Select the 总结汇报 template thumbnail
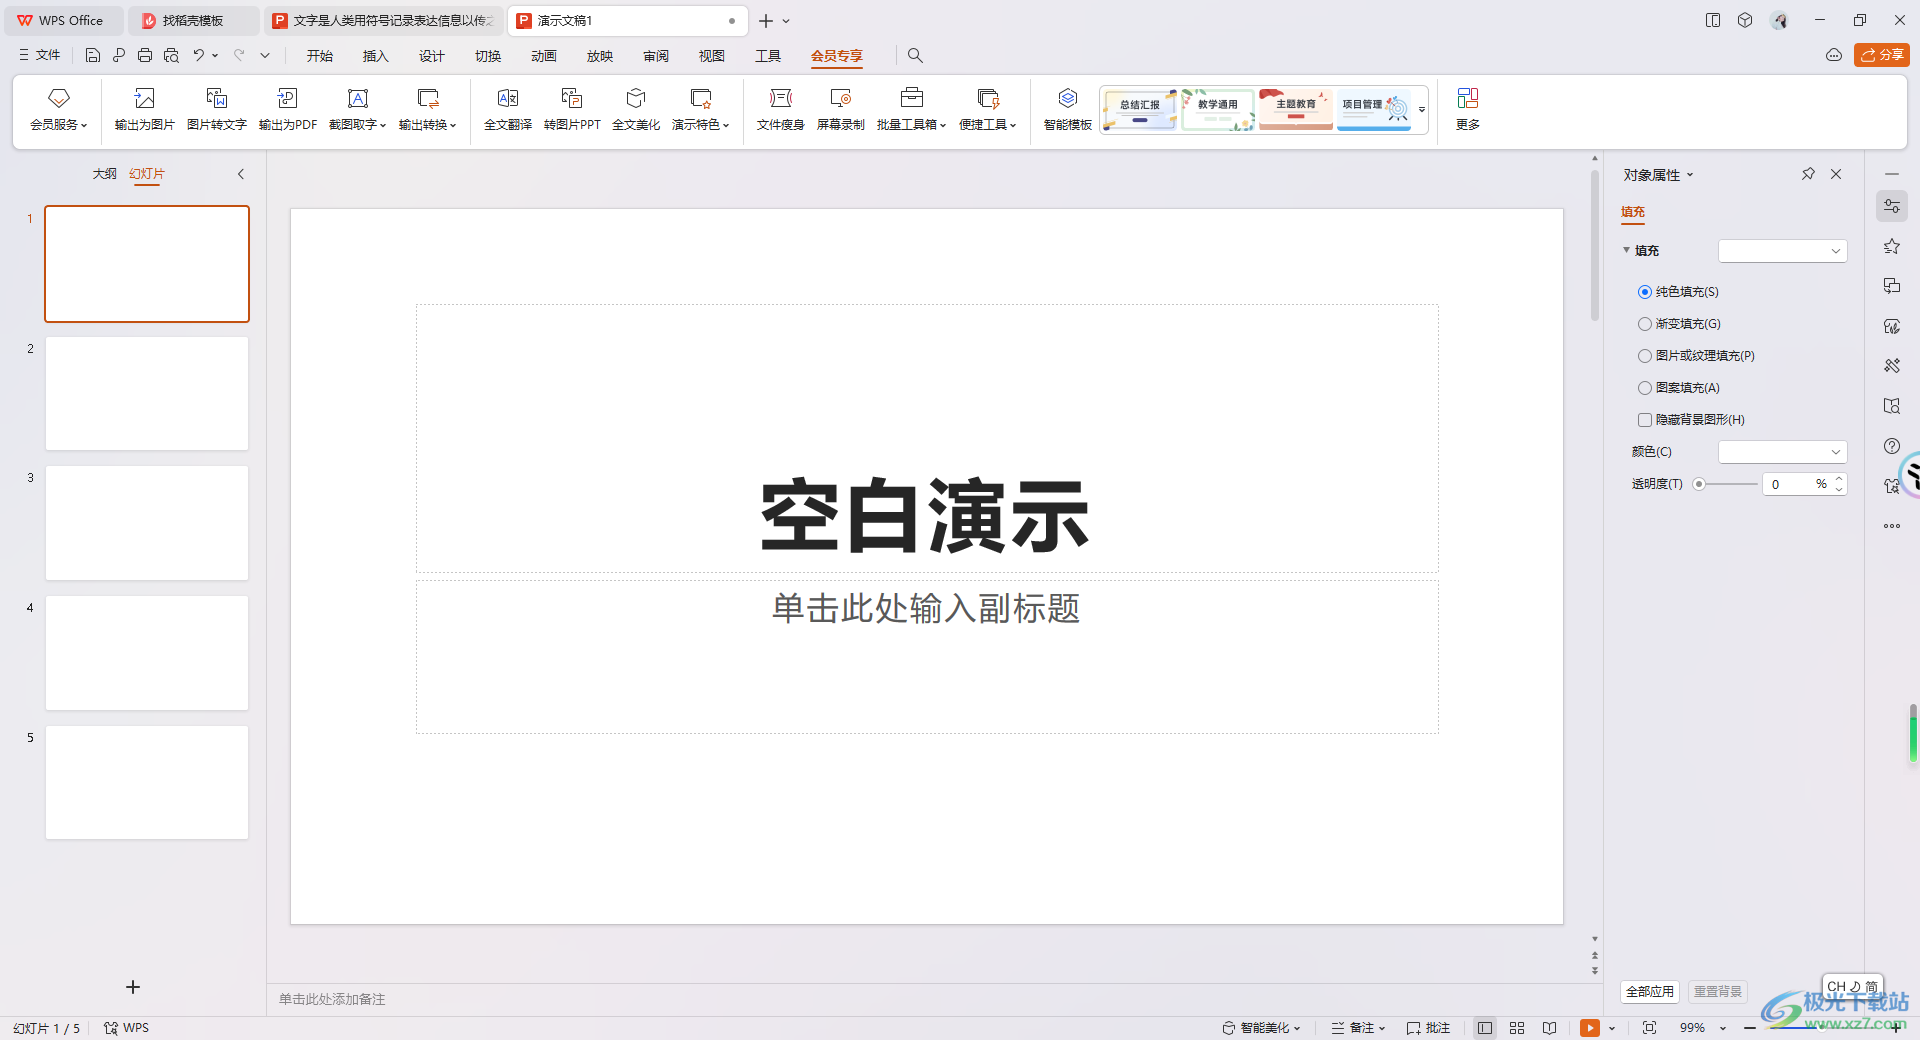The width and height of the screenshot is (1920, 1040). pos(1140,109)
